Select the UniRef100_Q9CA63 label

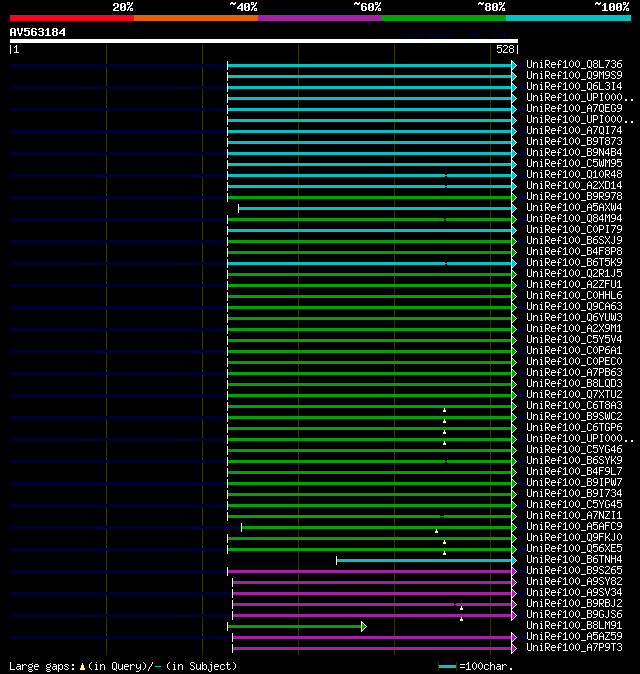(x=574, y=306)
